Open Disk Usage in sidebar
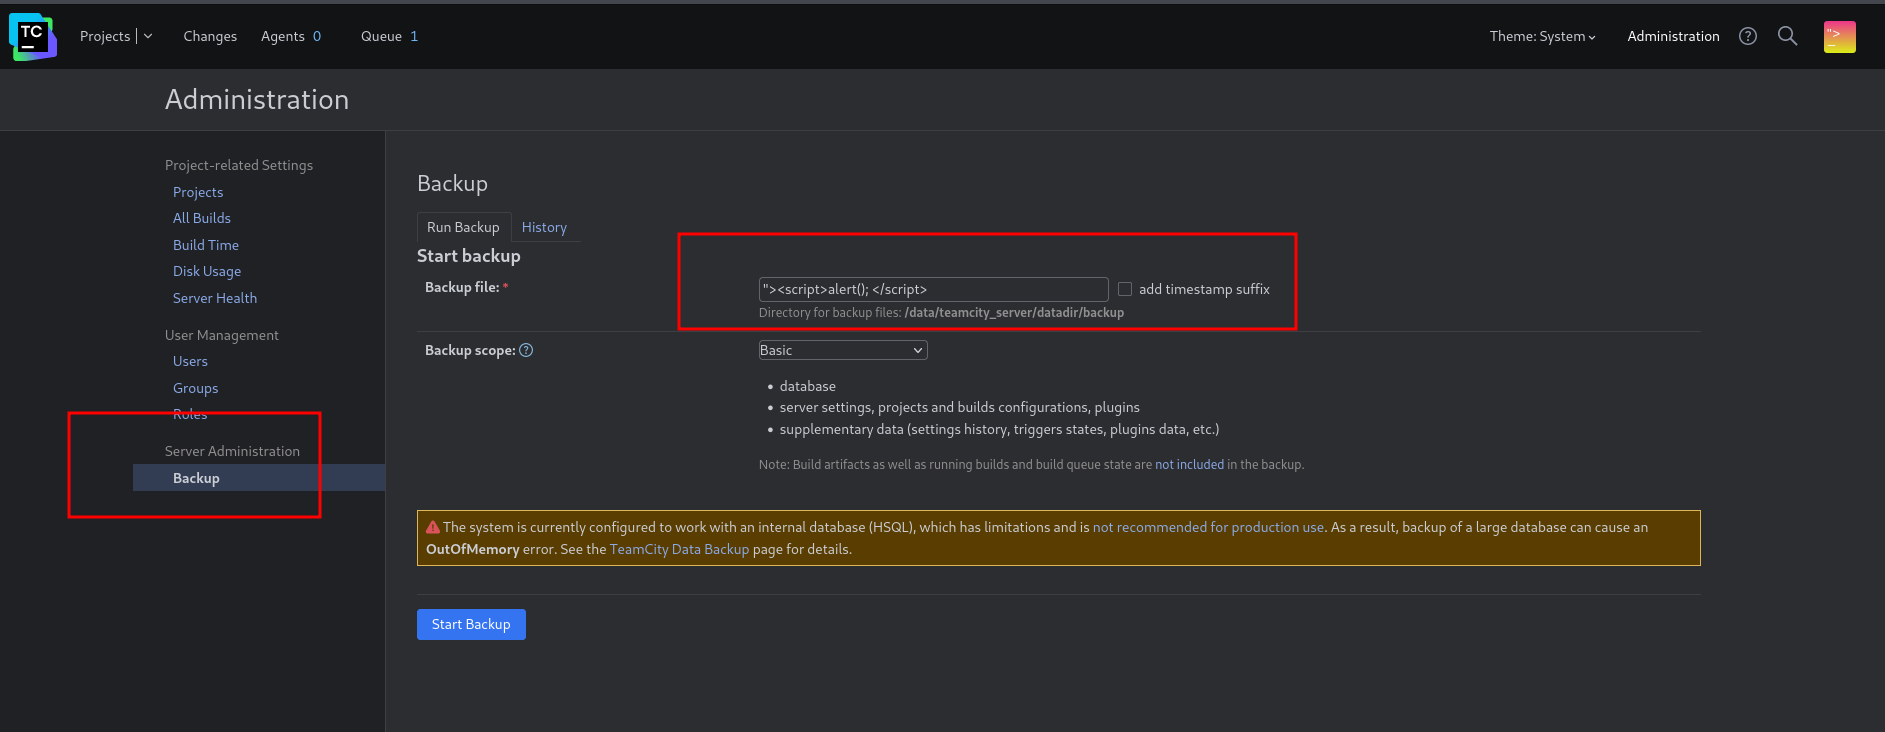Image resolution: width=1885 pixels, height=732 pixels. point(207,271)
